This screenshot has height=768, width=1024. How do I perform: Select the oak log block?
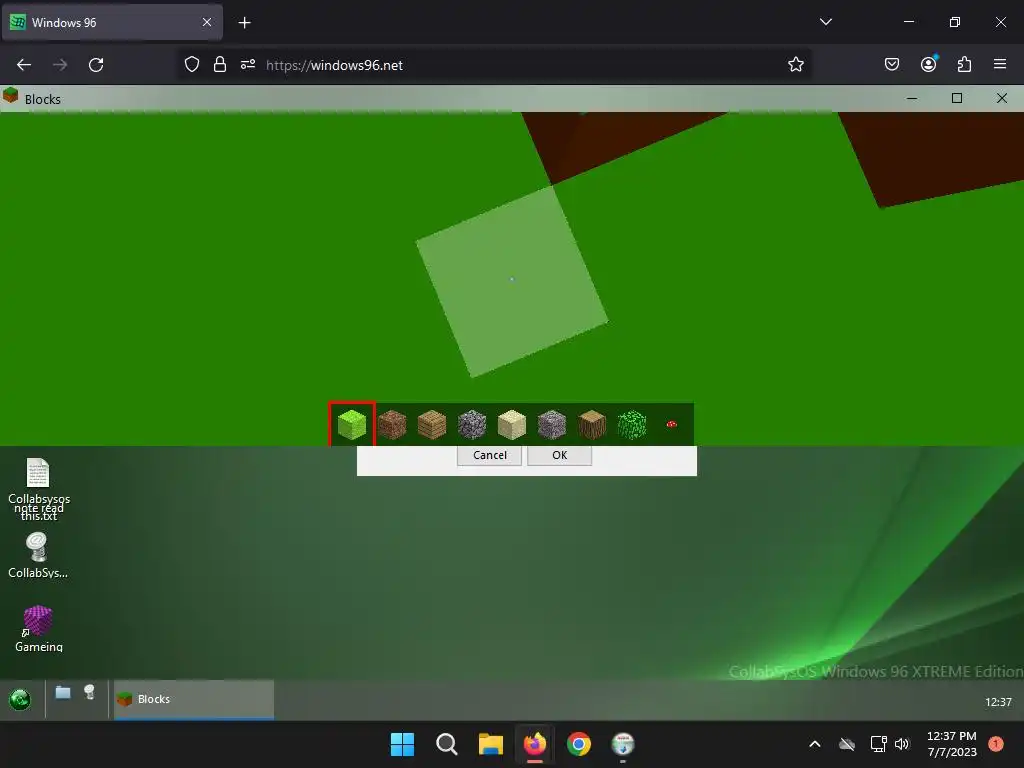tap(592, 424)
